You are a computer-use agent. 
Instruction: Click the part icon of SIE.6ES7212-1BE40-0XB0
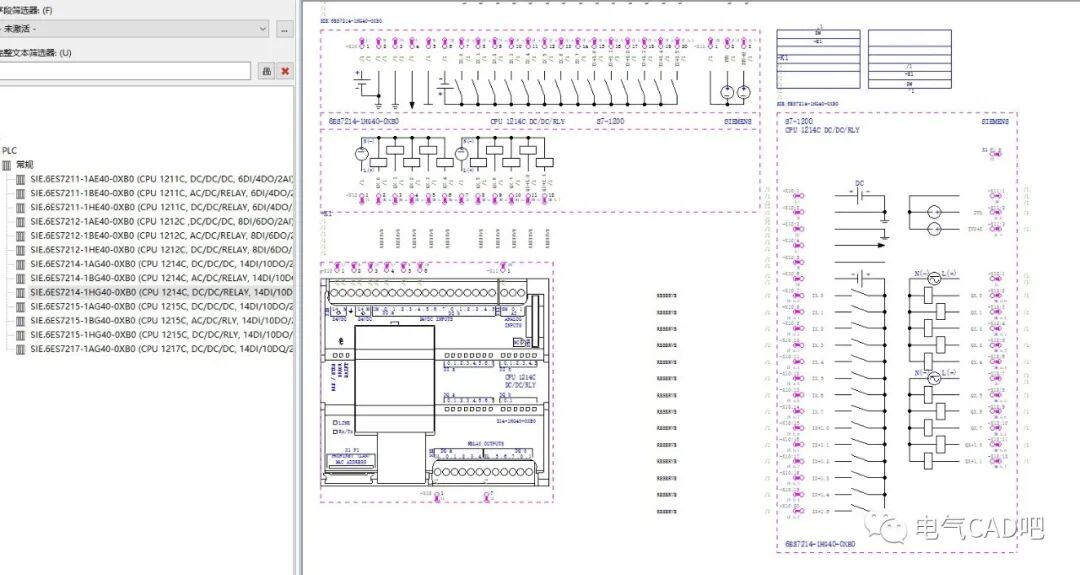[x=21, y=236]
